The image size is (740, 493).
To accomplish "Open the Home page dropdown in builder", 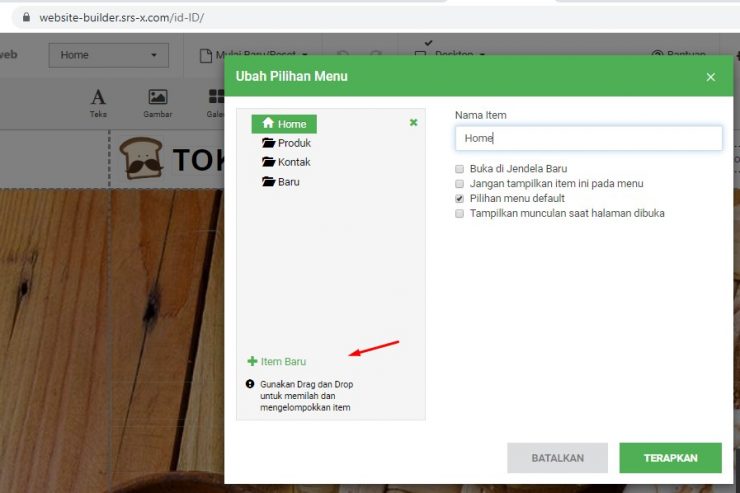I will click(109, 55).
